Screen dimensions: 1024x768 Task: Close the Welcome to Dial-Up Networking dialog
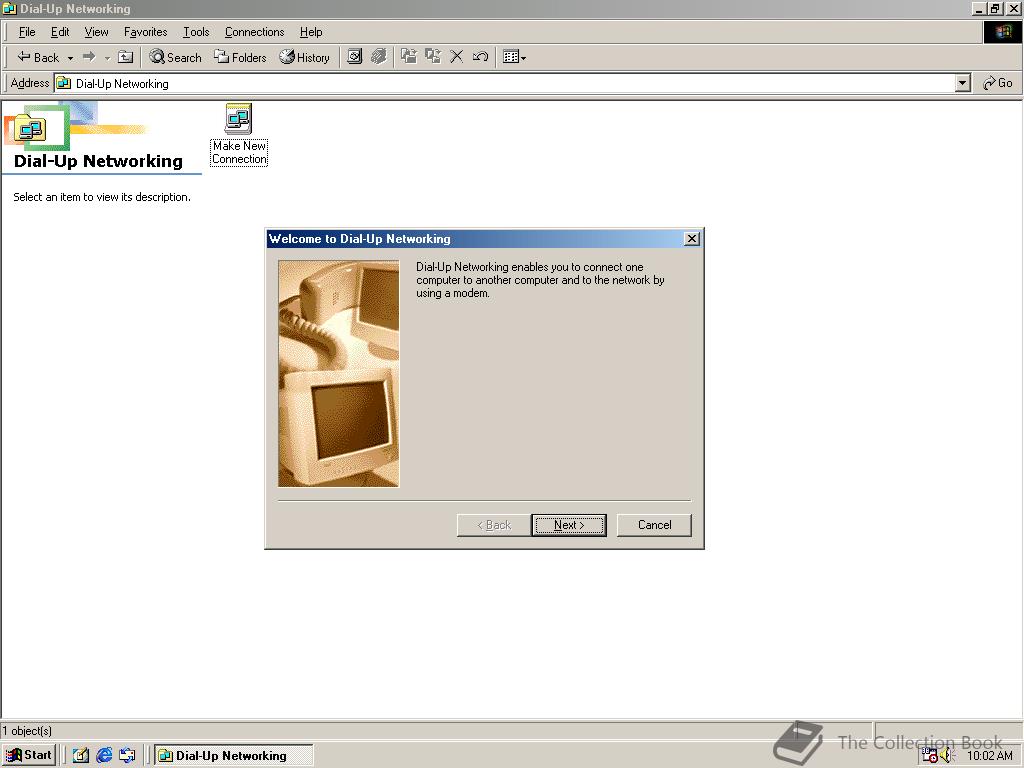tap(692, 239)
